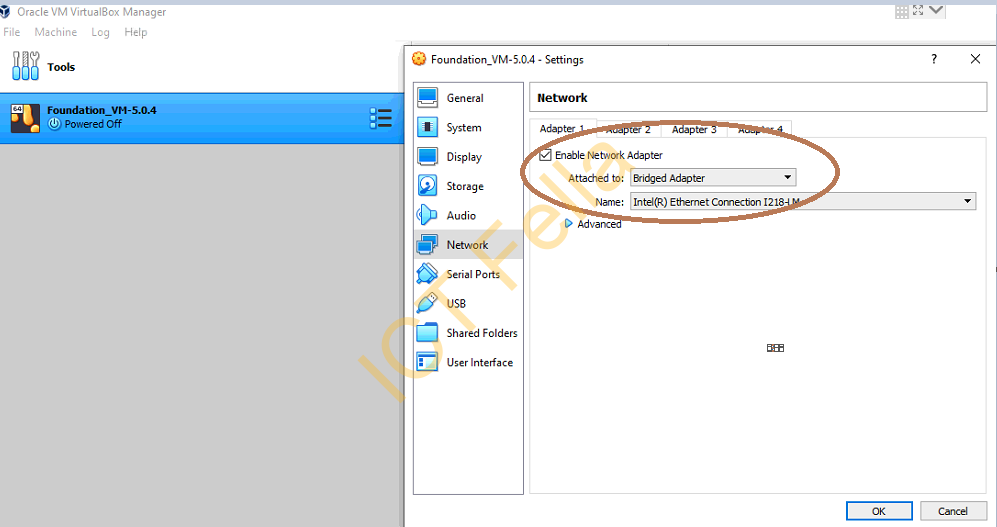The width and height of the screenshot is (997, 527).
Task: Open the Shared Folders category icon
Action: (x=427, y=332)
